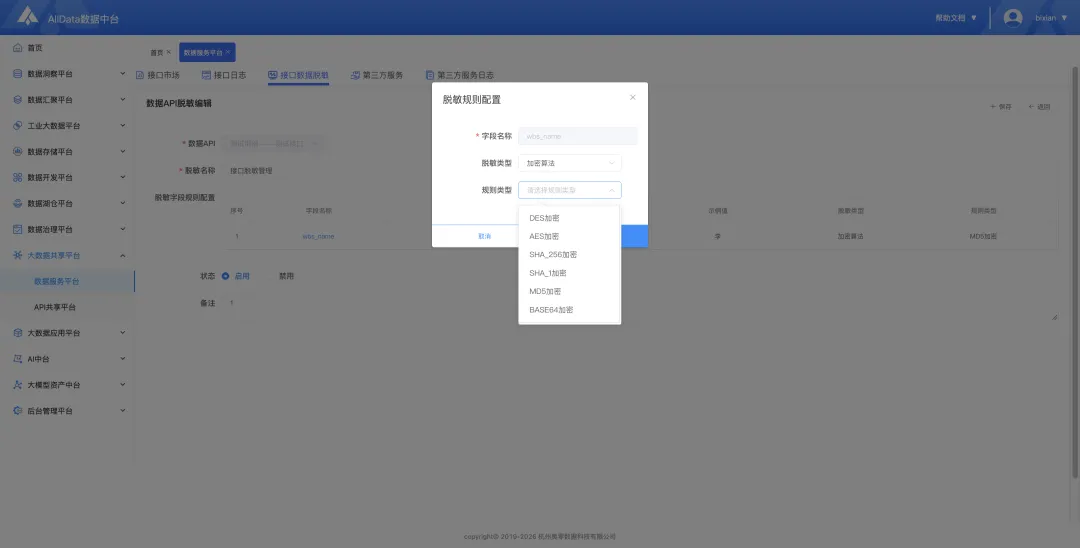The height and width of the screenshot is (548, 1080).
Task: Open the 数据API dropdown
Action: [273, 143]
